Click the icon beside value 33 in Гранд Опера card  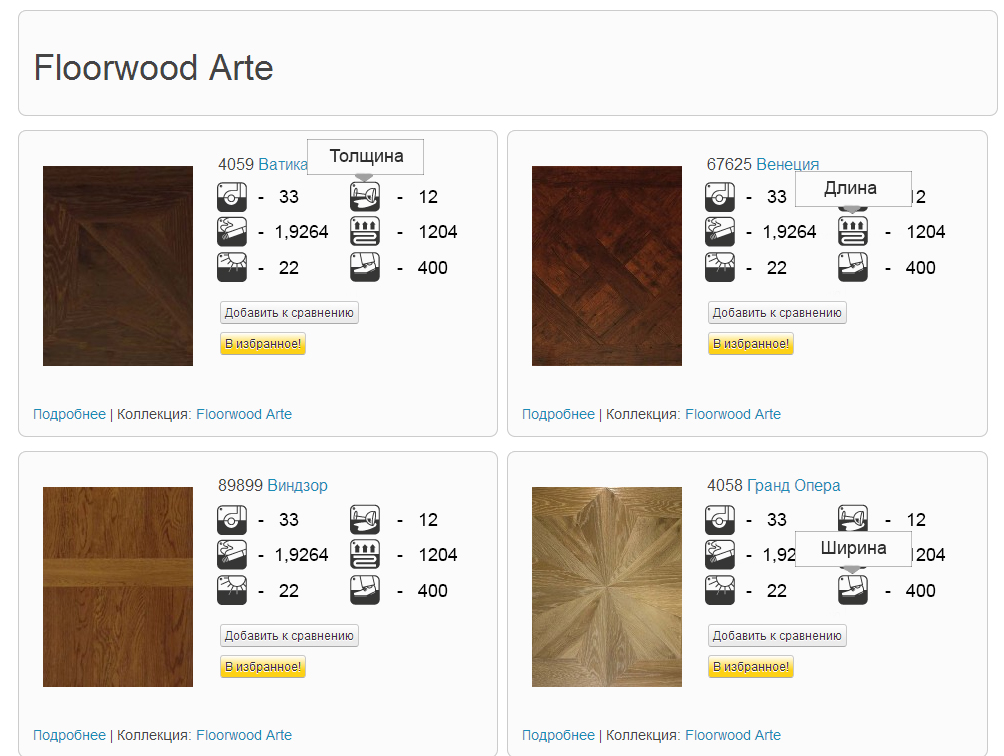(x=720, y=520)
